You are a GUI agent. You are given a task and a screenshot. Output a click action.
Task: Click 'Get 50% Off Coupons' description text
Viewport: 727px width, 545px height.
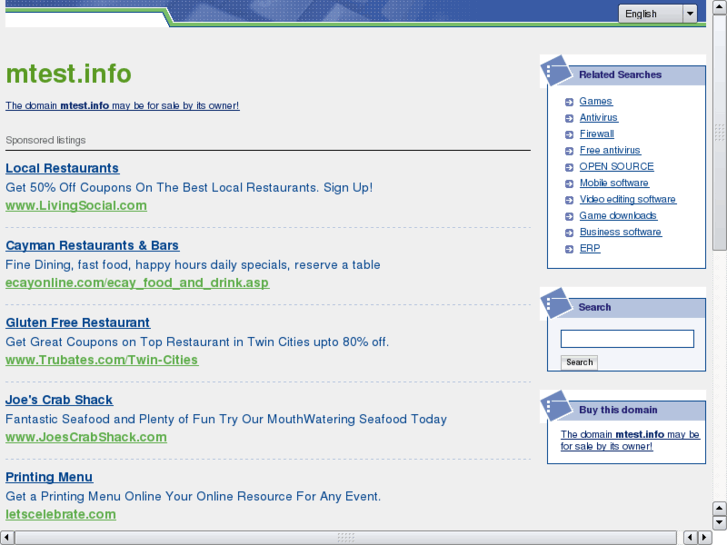[x=189, y=188]
